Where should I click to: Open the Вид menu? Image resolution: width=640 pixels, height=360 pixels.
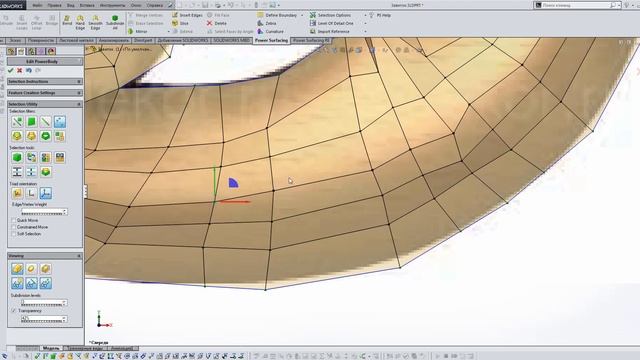71,5
